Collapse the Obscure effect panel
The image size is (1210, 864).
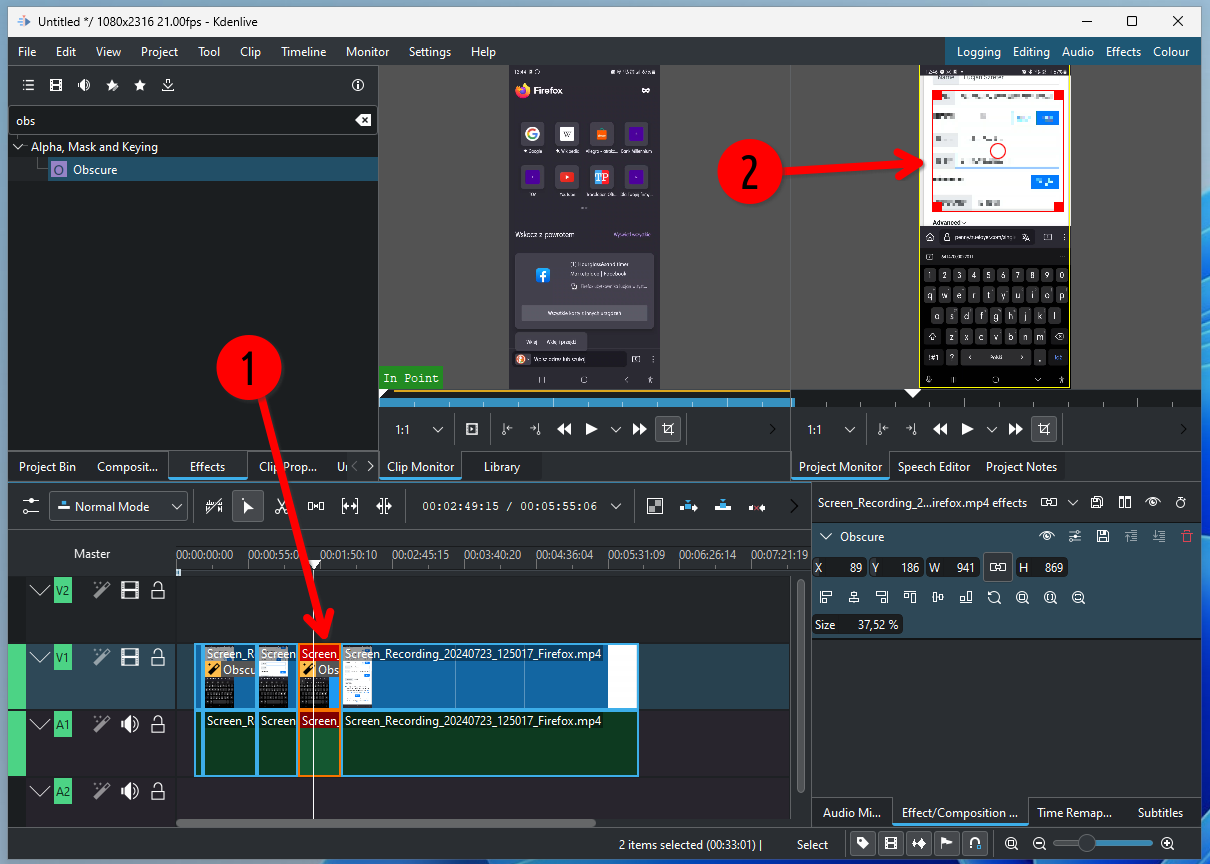(827, 537)
